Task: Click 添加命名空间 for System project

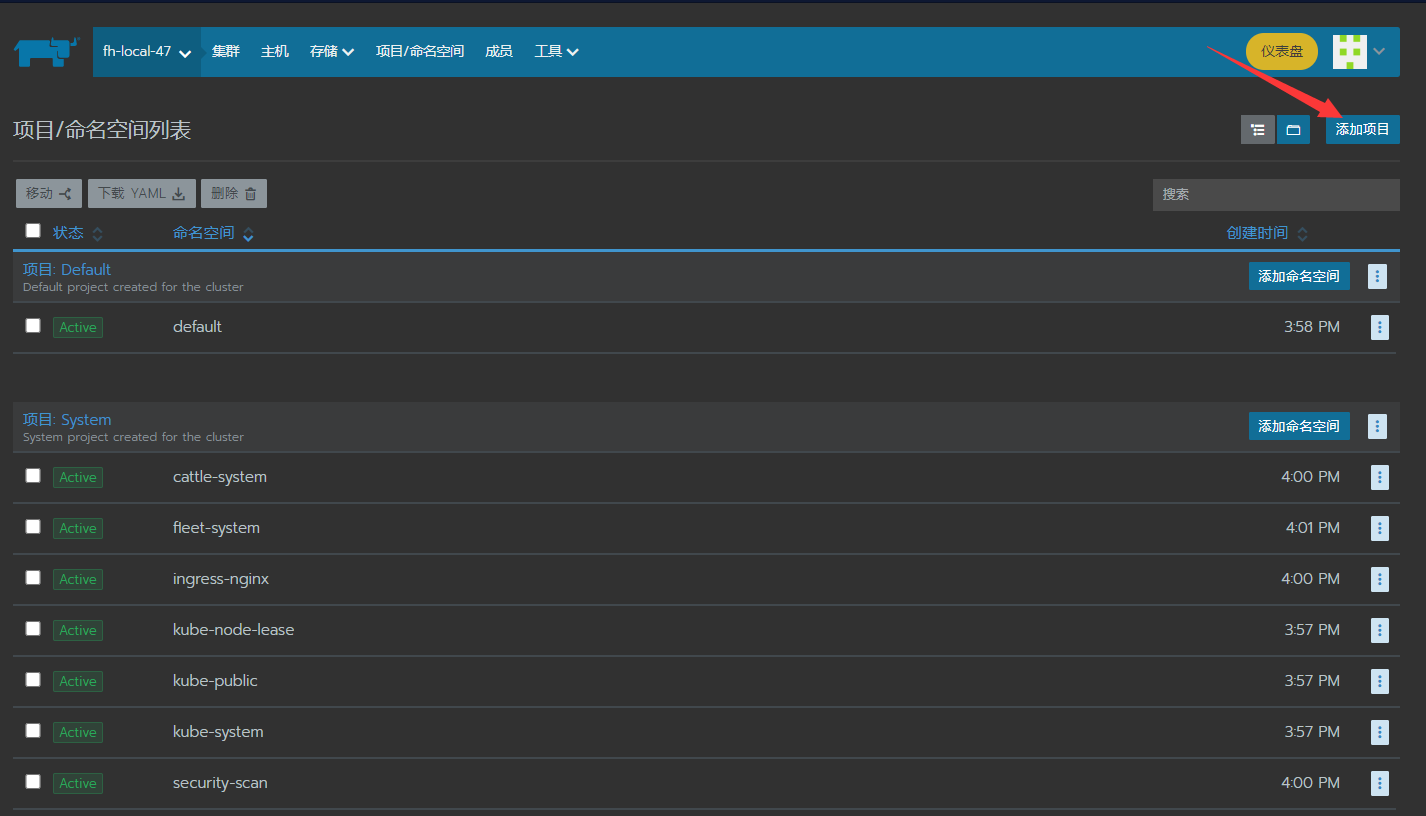Action: tap(1299, 427)
